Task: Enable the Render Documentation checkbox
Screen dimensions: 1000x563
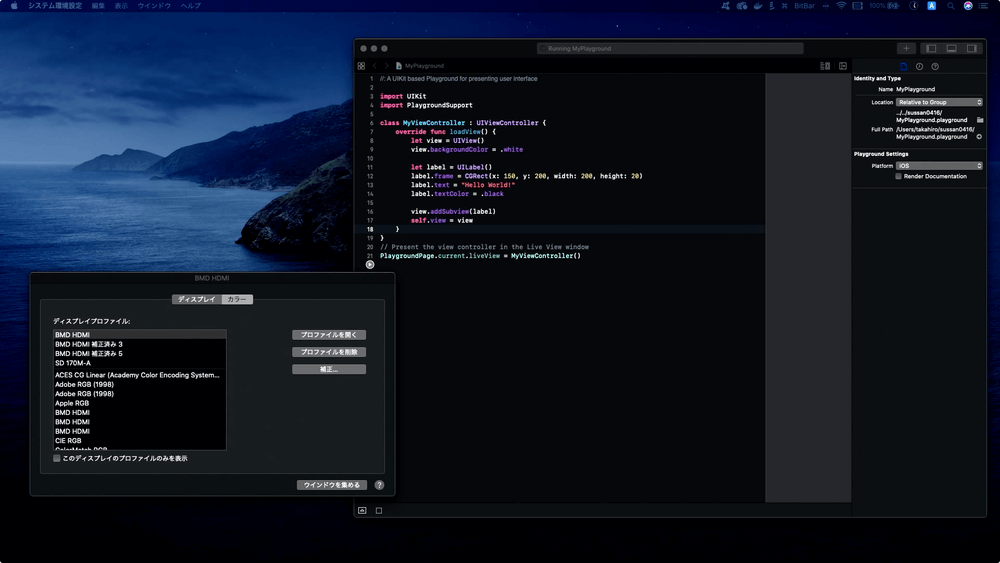Action: [x=898, y=176]
